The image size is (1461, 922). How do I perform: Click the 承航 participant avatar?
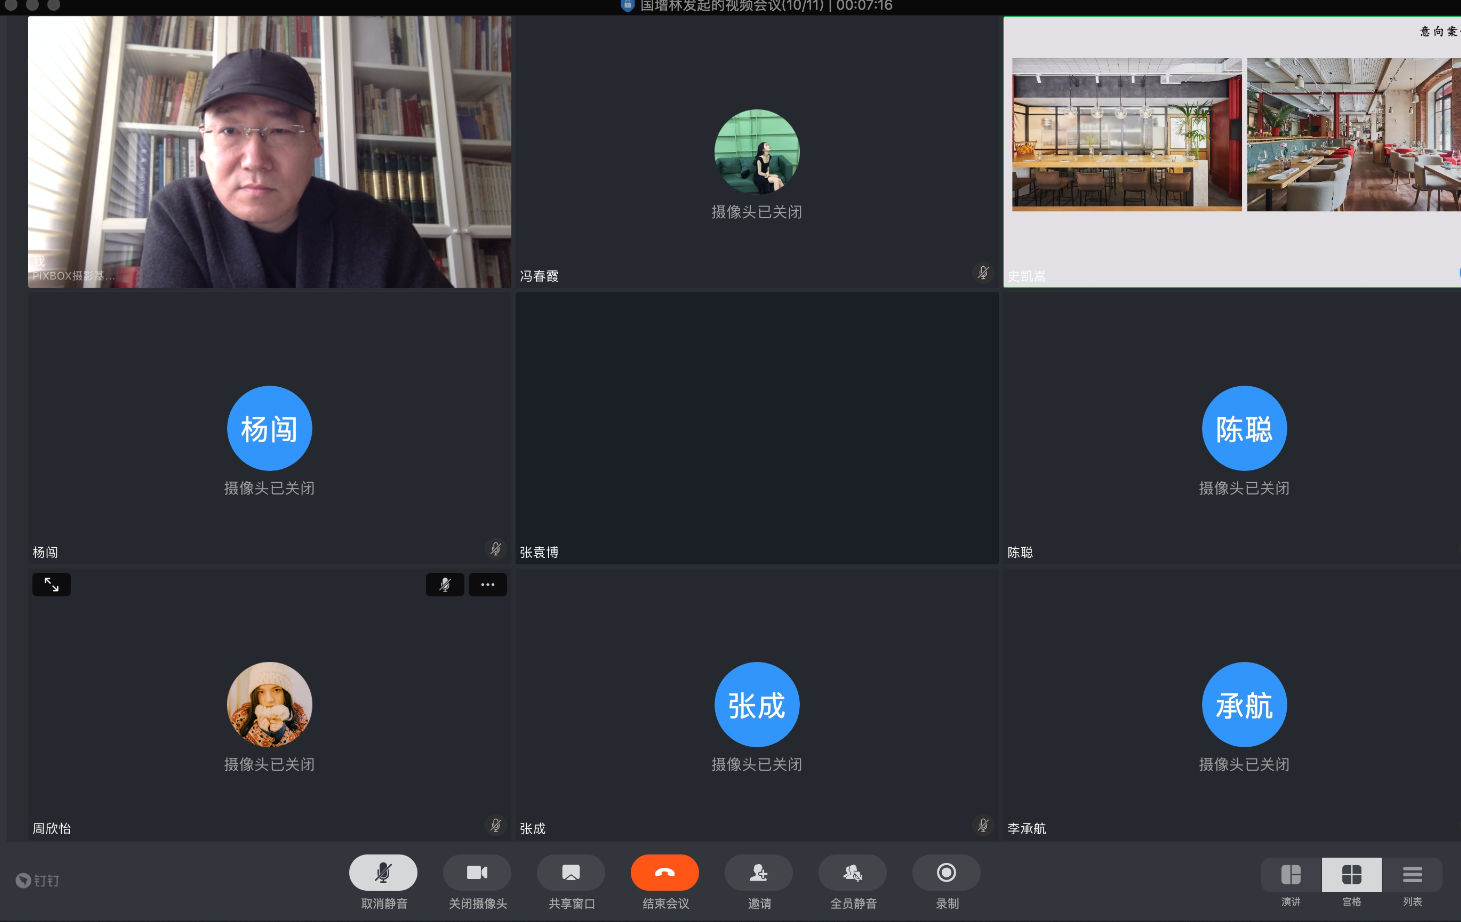pyautogui.click(x=1244, y=705)
